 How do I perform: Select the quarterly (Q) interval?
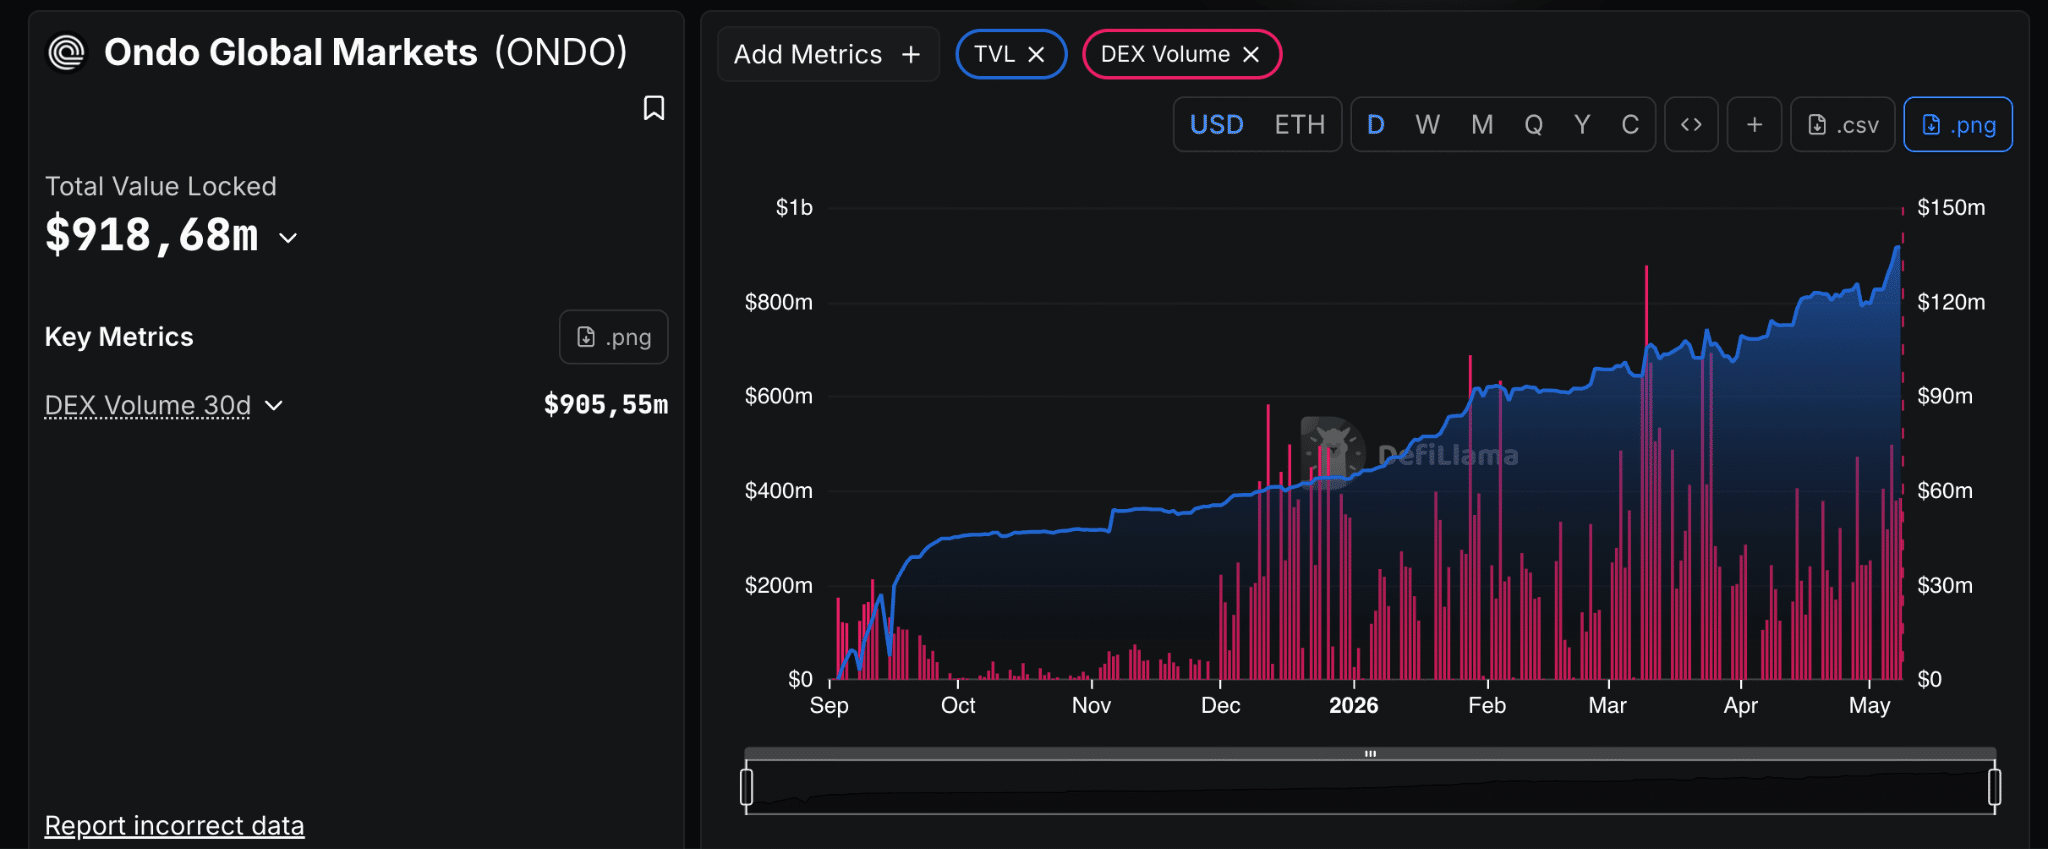(1533, 124)
